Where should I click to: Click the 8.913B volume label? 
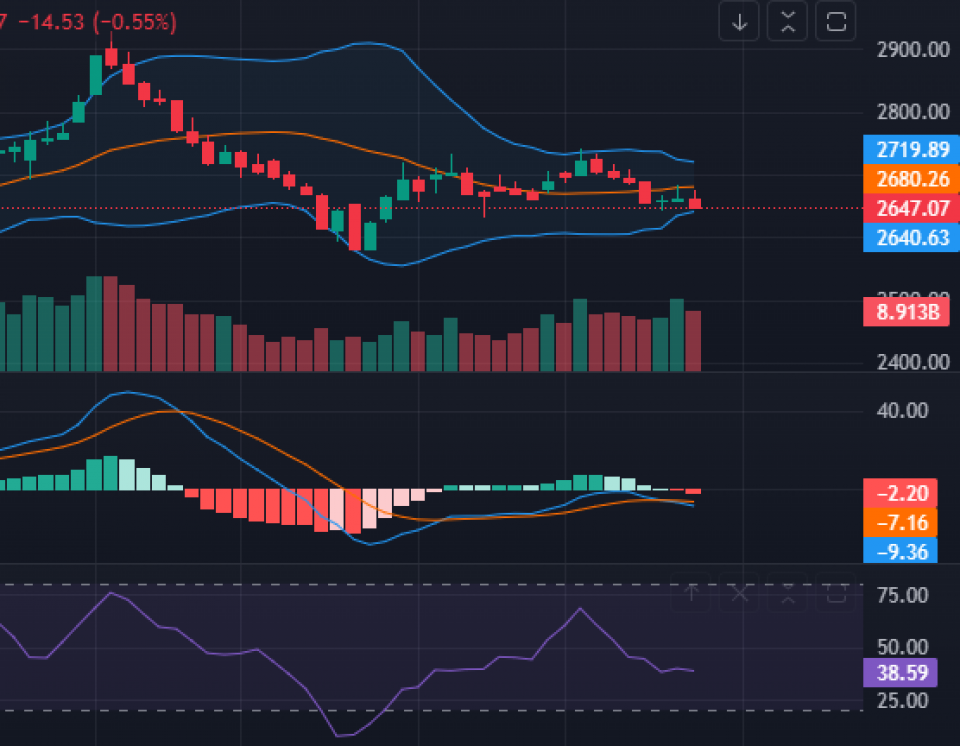pos(907,312)
